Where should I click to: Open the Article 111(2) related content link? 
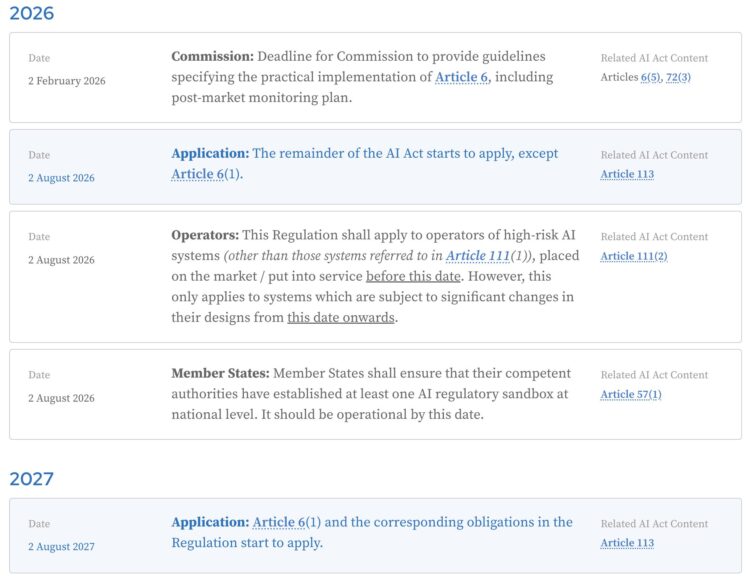pos(634,256)
